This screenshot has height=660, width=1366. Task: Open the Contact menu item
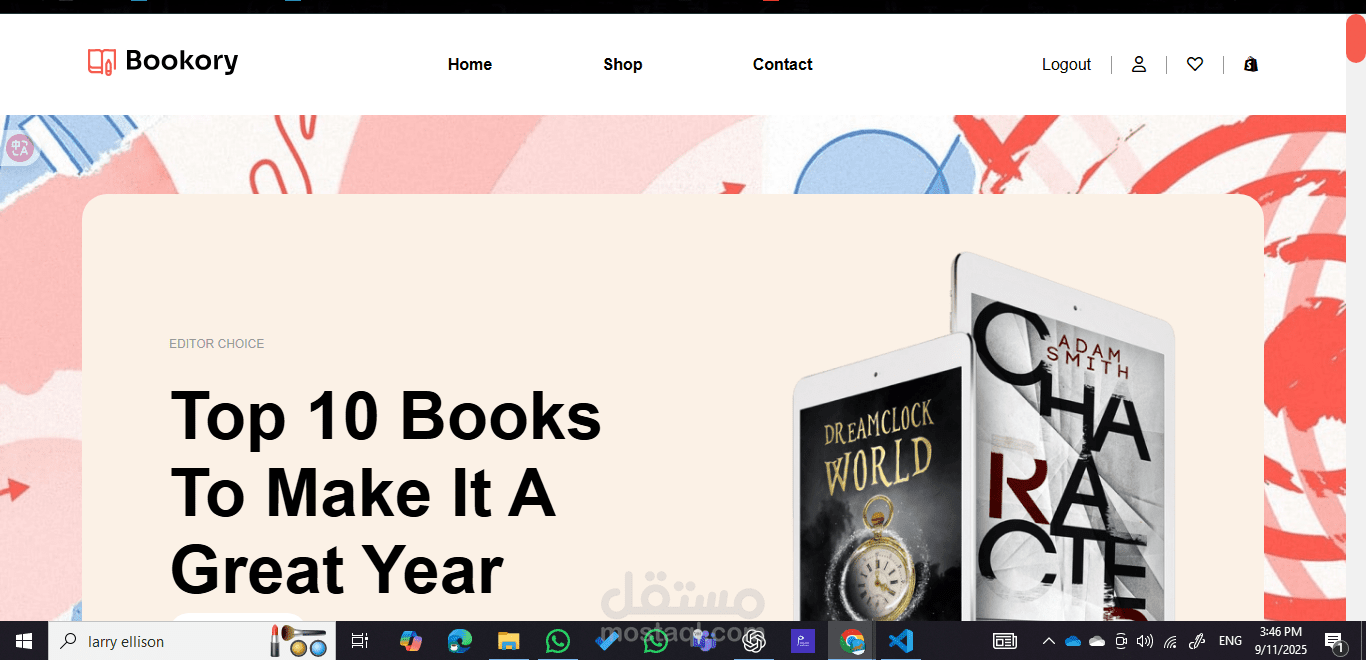pyautogui.click(x=783, y=64)
